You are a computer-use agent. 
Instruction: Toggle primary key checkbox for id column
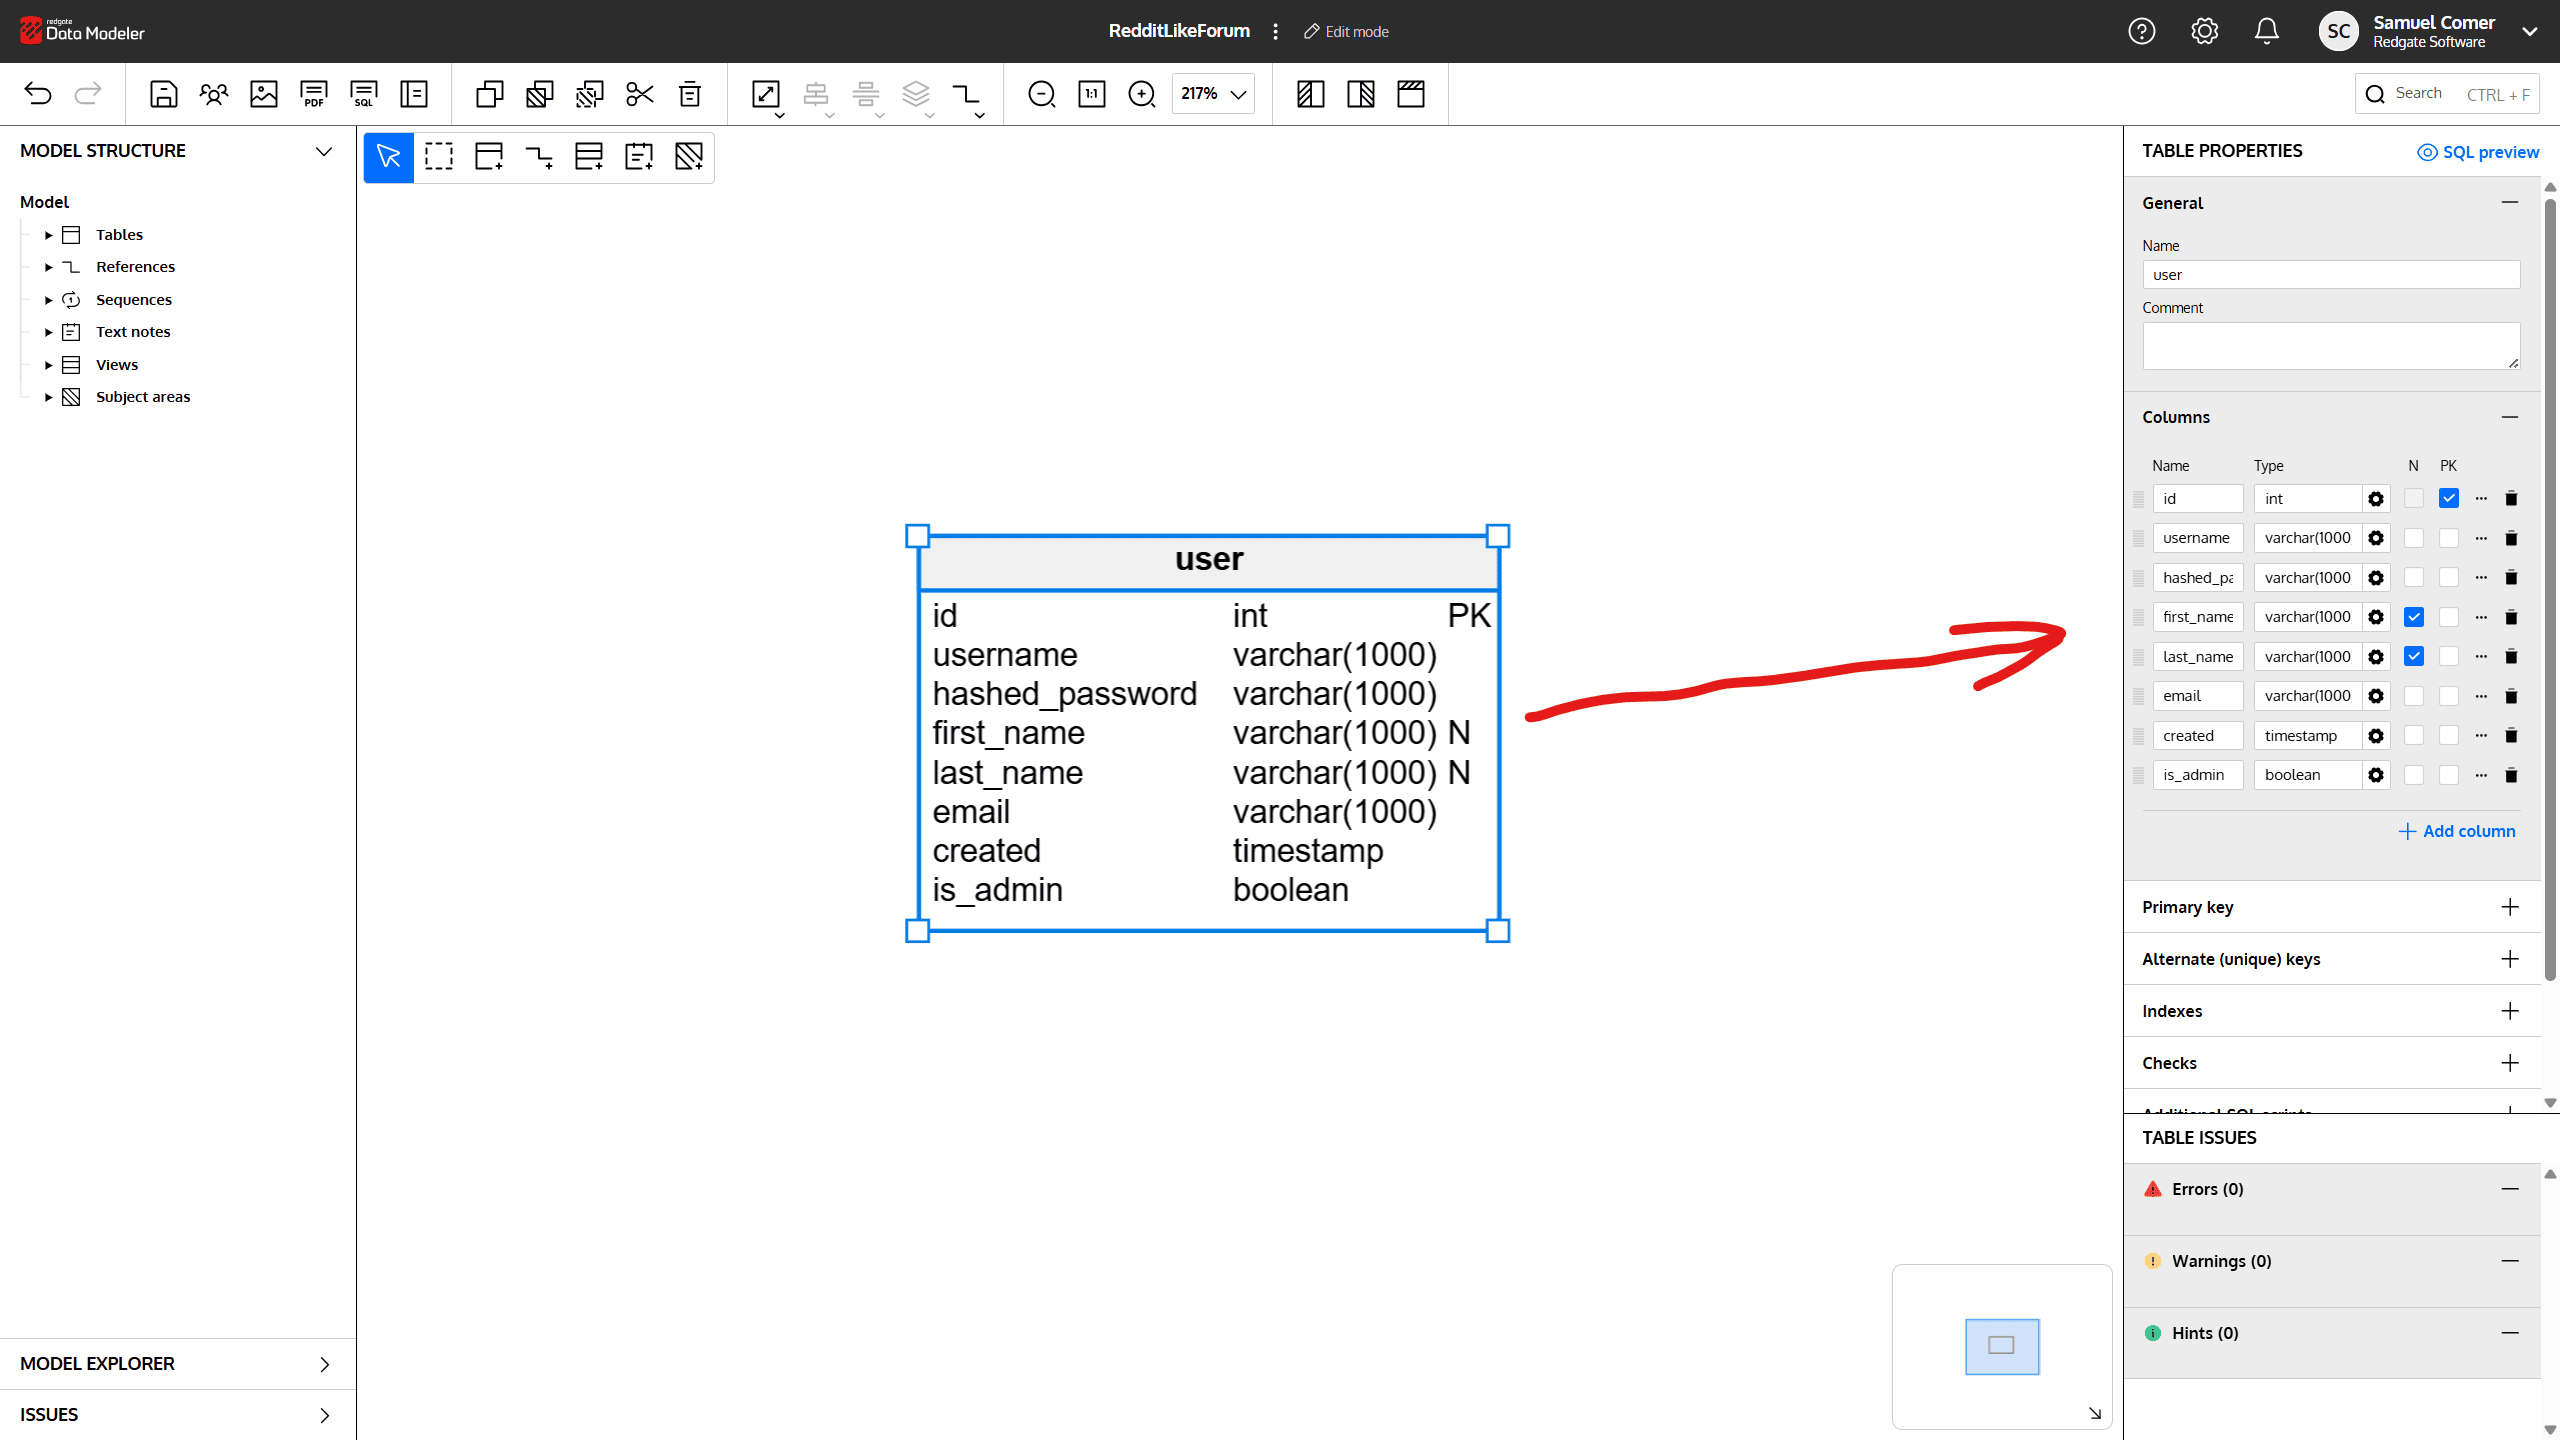[x=2449, y=498]
